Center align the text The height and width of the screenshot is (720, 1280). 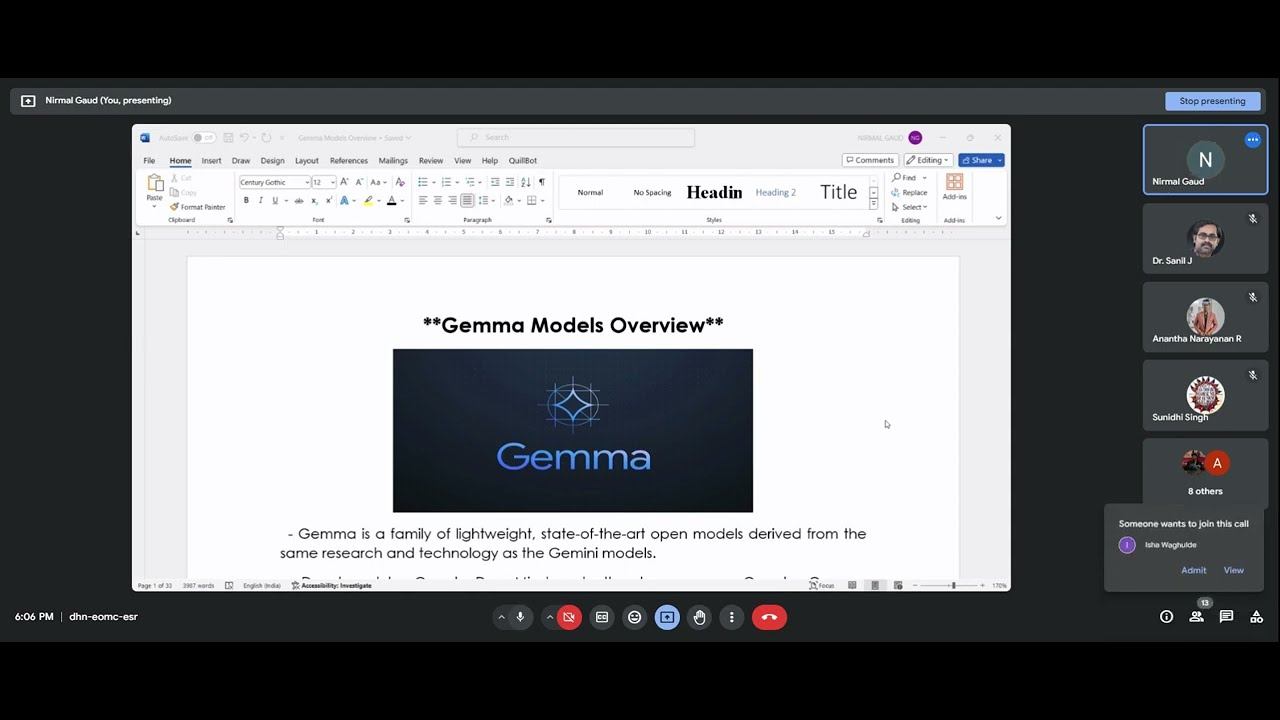[437, 201]
